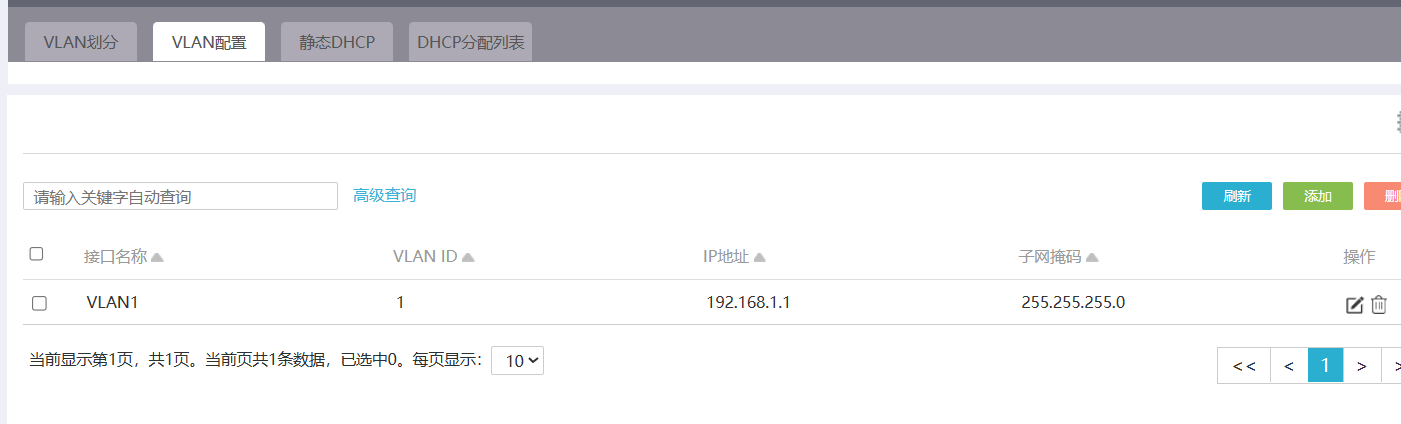This screenshot has width=1401, height=424.
Task: Open 高级查询 advanced search link
Action: (x=384, y=195)
